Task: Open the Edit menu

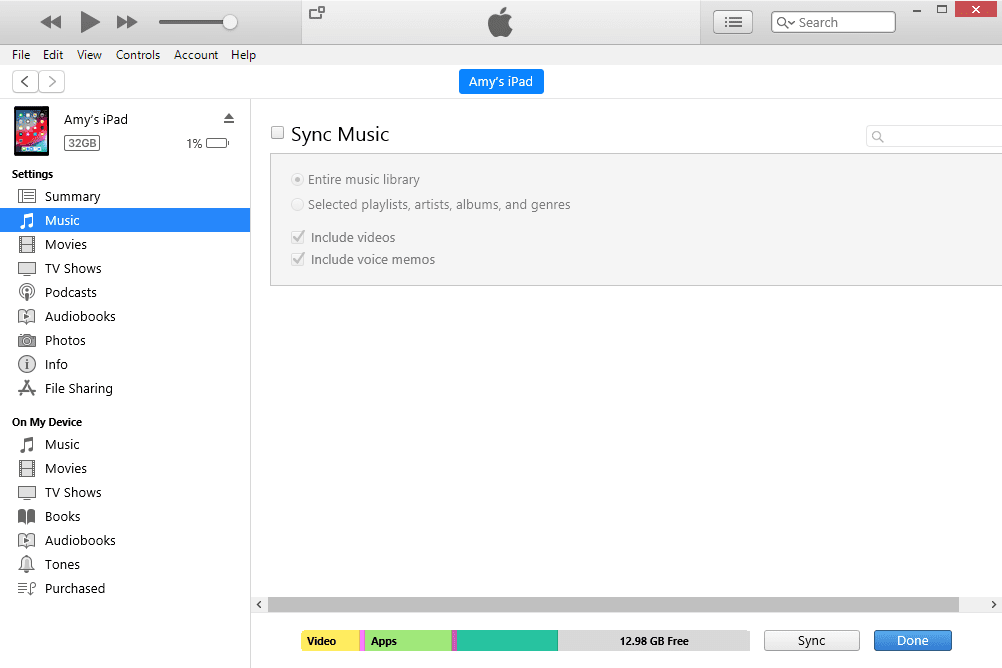Action: coord(53,55)
